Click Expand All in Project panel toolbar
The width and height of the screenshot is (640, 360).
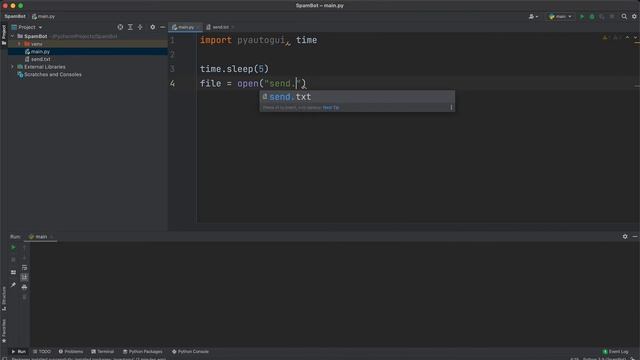click(130, 27)
